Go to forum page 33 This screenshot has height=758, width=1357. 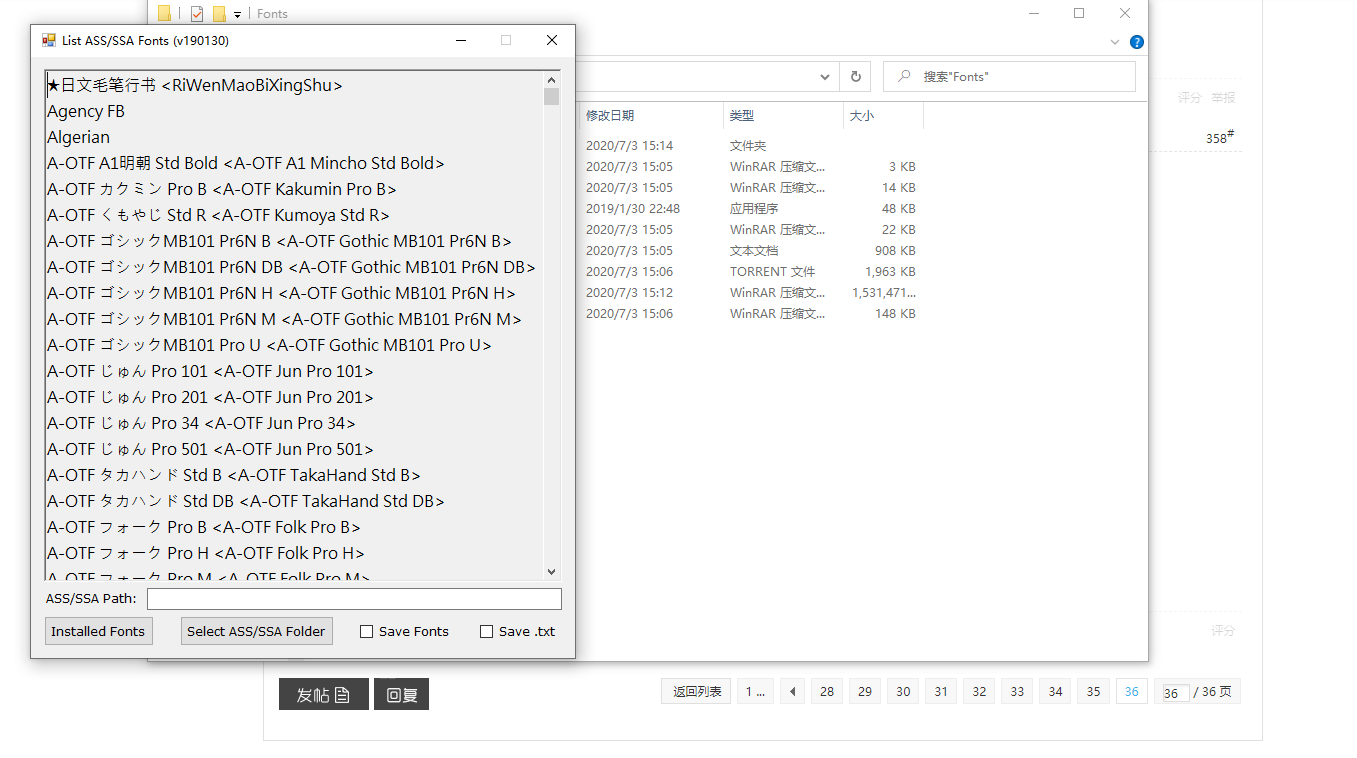click(1017, 691)
